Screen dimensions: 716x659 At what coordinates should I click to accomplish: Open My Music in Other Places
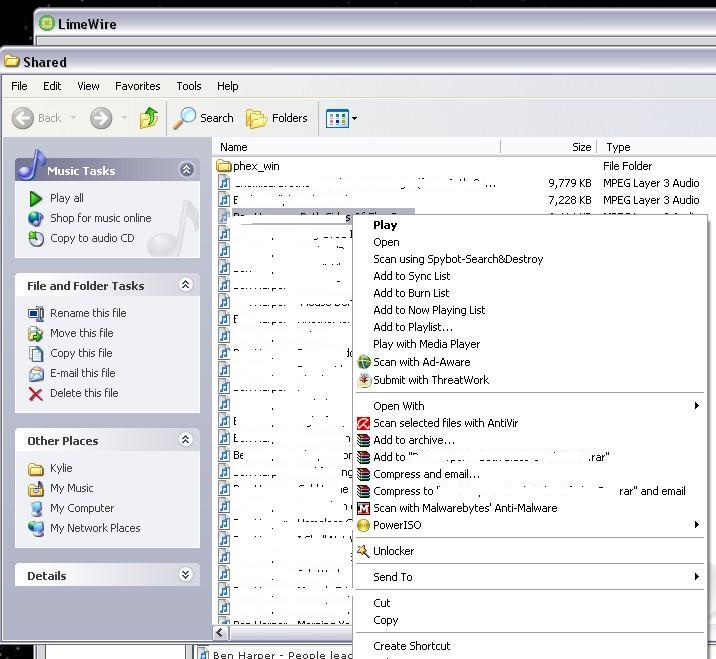[72, 488]
